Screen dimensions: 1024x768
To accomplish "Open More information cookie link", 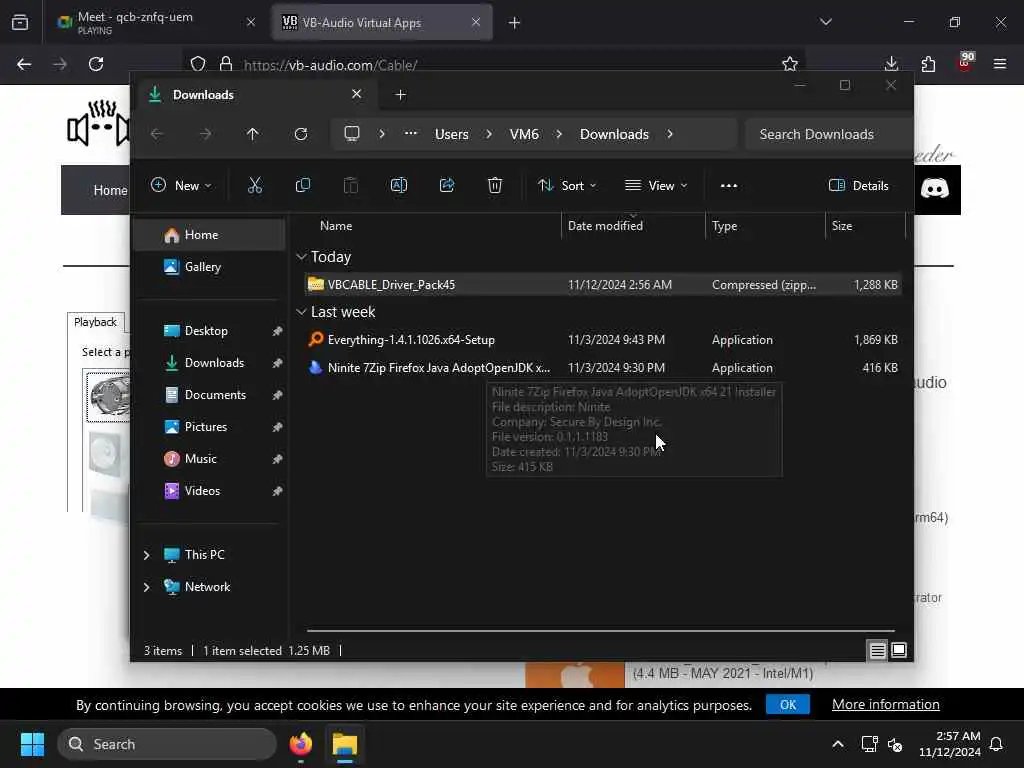I will pyautogui.click(x=886, y=705).
